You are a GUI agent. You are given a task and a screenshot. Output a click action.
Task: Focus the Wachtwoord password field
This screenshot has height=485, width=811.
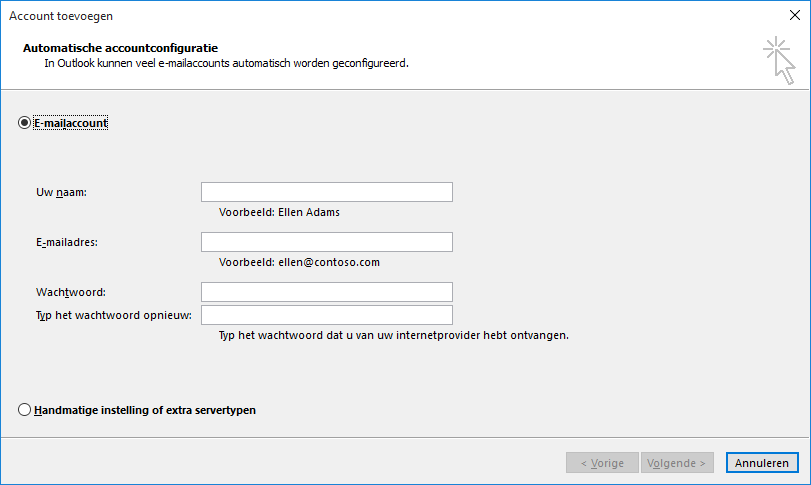(x=326, y=292)
